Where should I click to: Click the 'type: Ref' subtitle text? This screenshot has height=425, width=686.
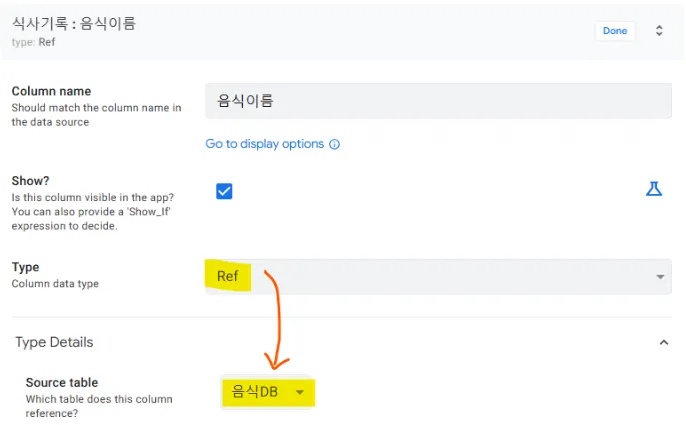click(34, 43)
